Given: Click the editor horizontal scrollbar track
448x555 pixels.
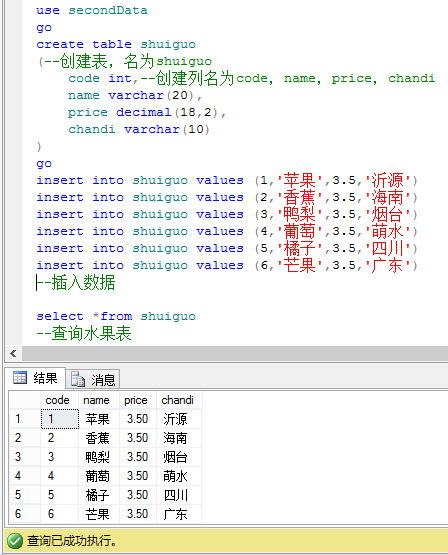Looking at the screenshot, I should click(235, 353).
